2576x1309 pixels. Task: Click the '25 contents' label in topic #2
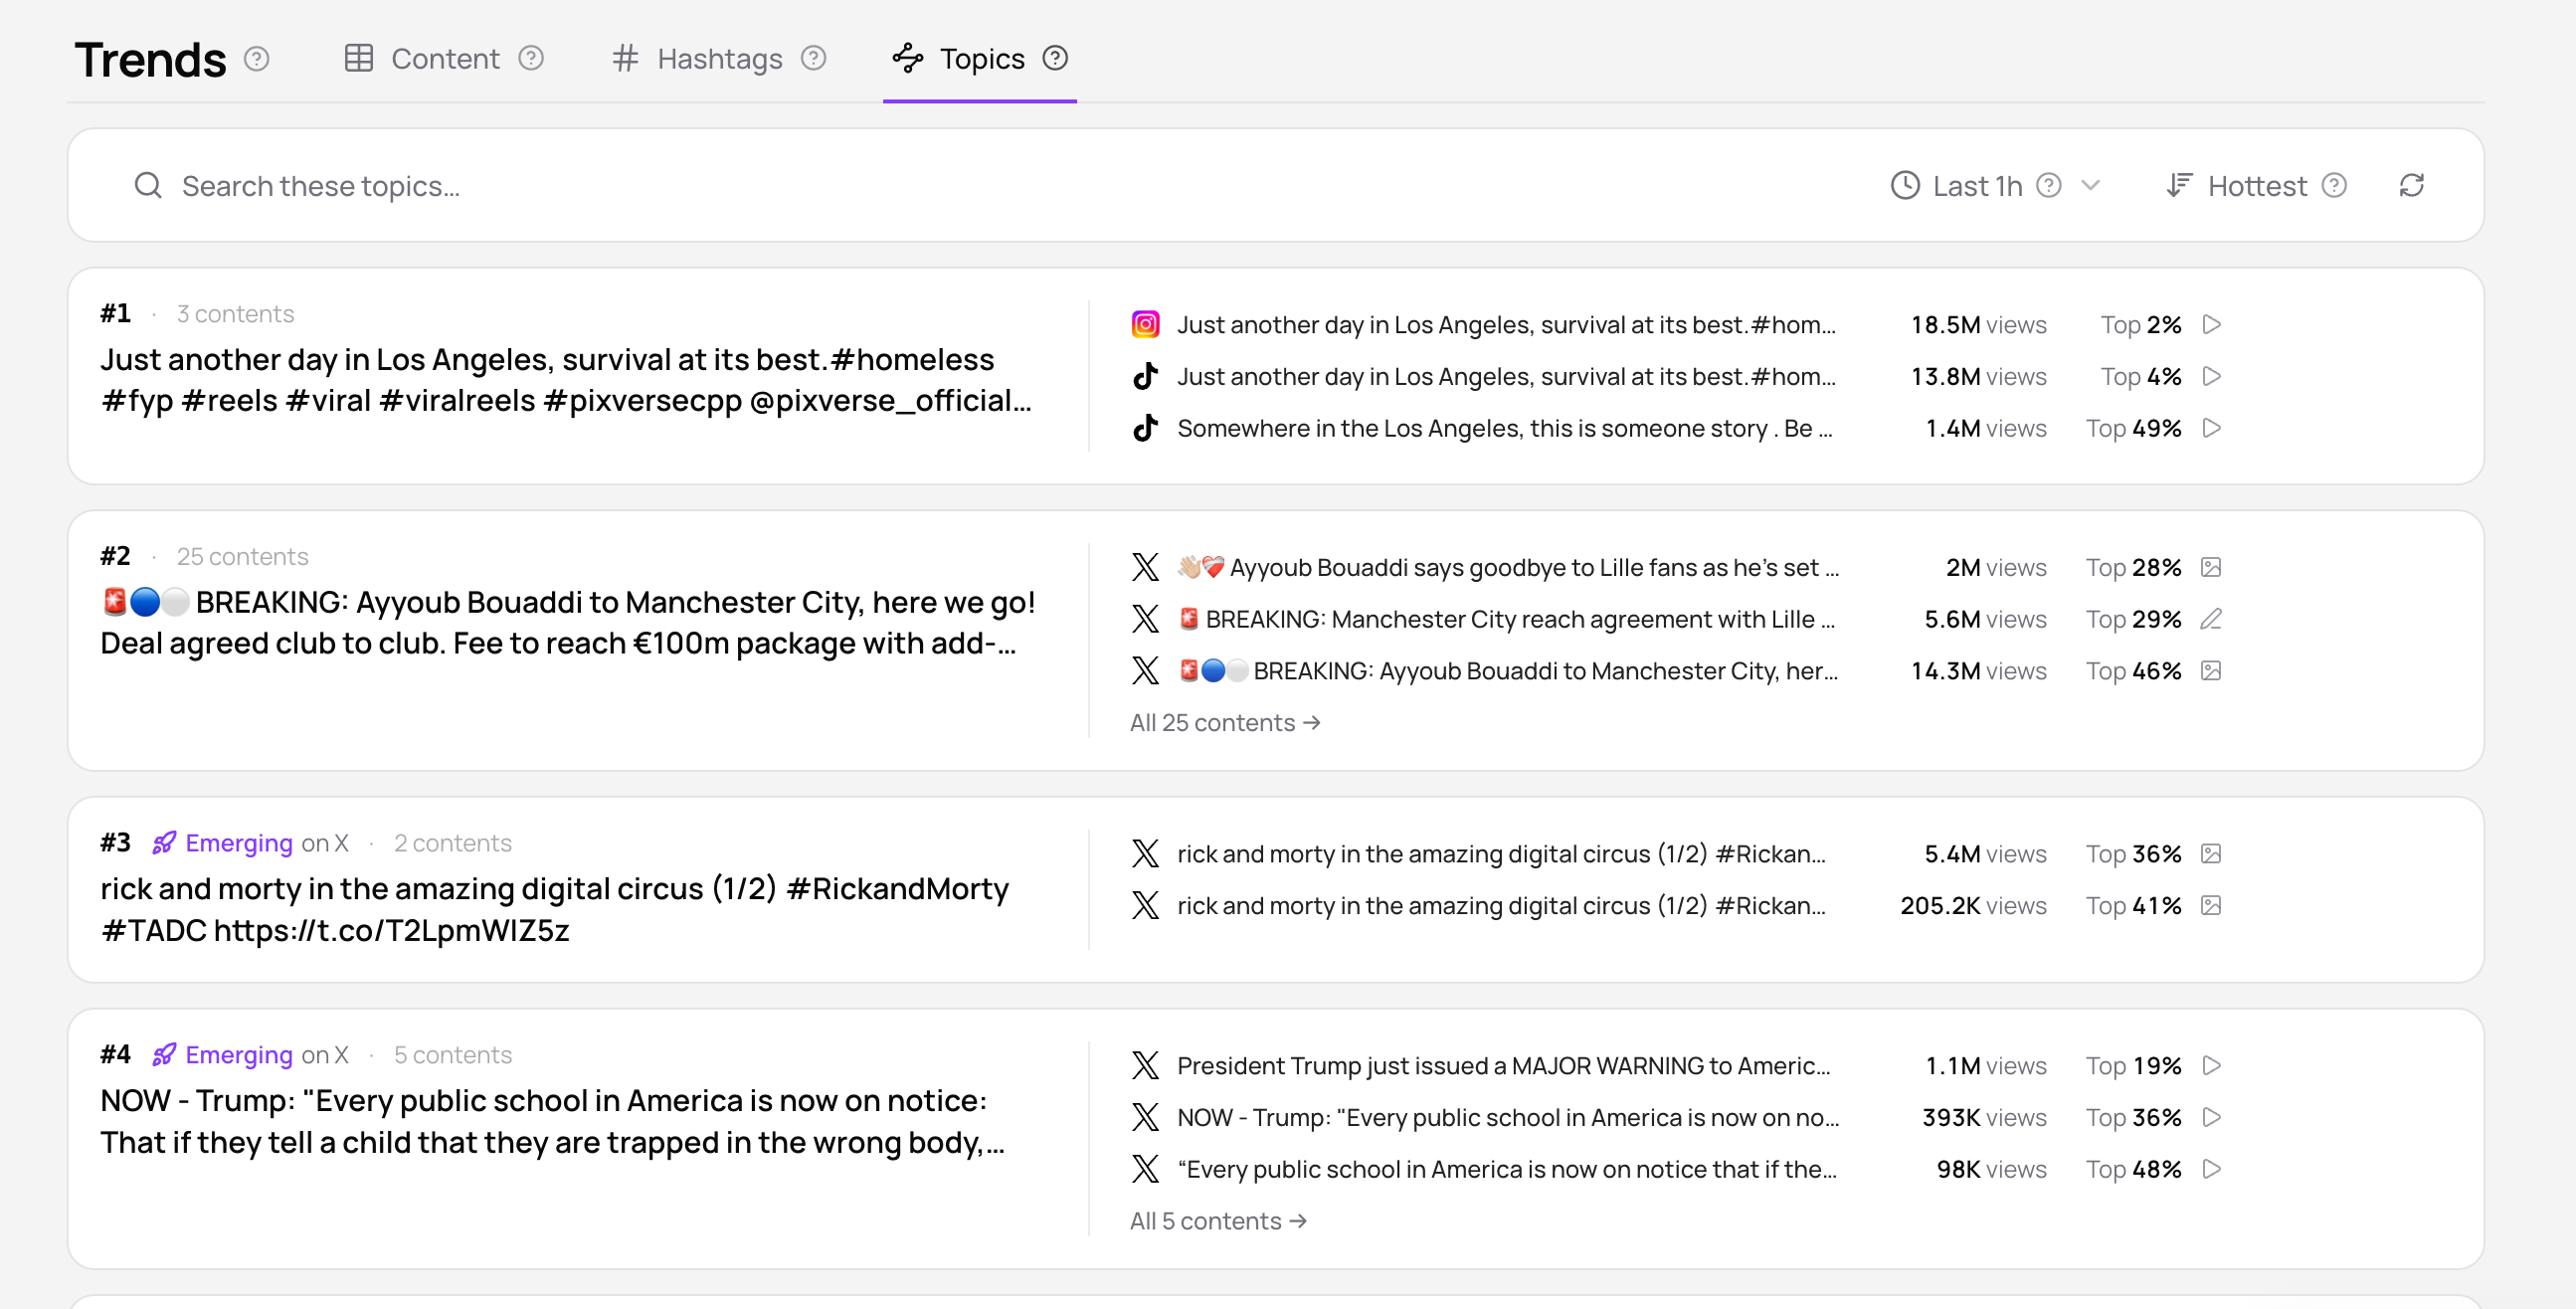point(242,557)
